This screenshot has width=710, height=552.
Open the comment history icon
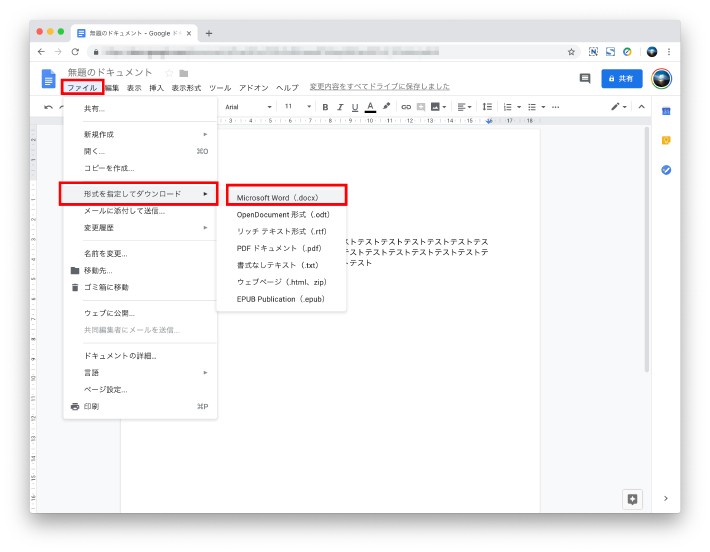(585, 79)
